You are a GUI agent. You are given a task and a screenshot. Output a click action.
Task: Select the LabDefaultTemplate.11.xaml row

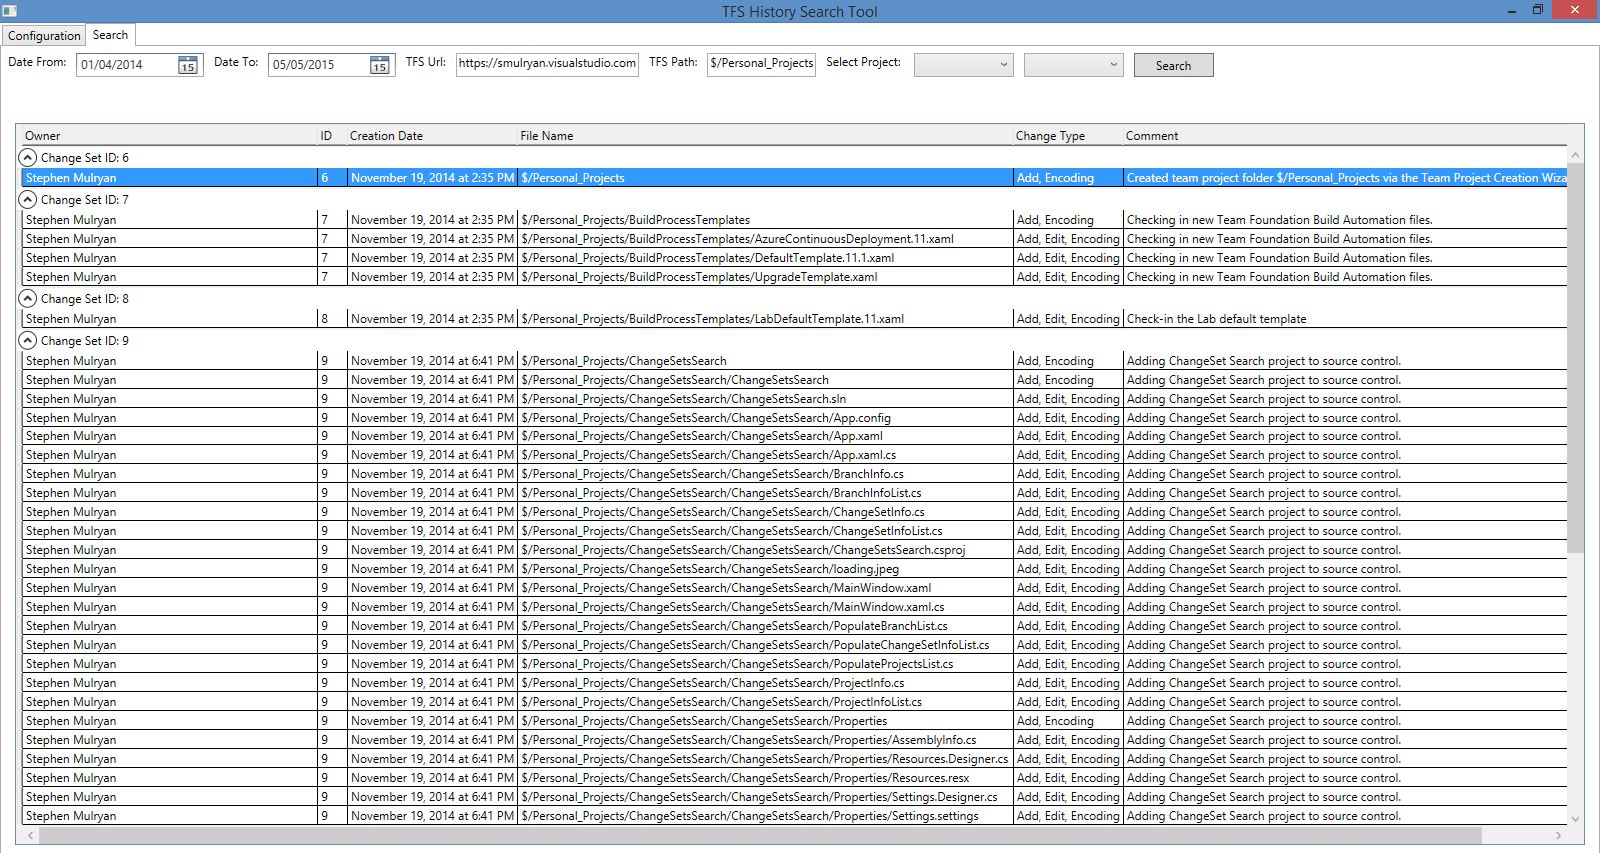(x=712, y=319)
